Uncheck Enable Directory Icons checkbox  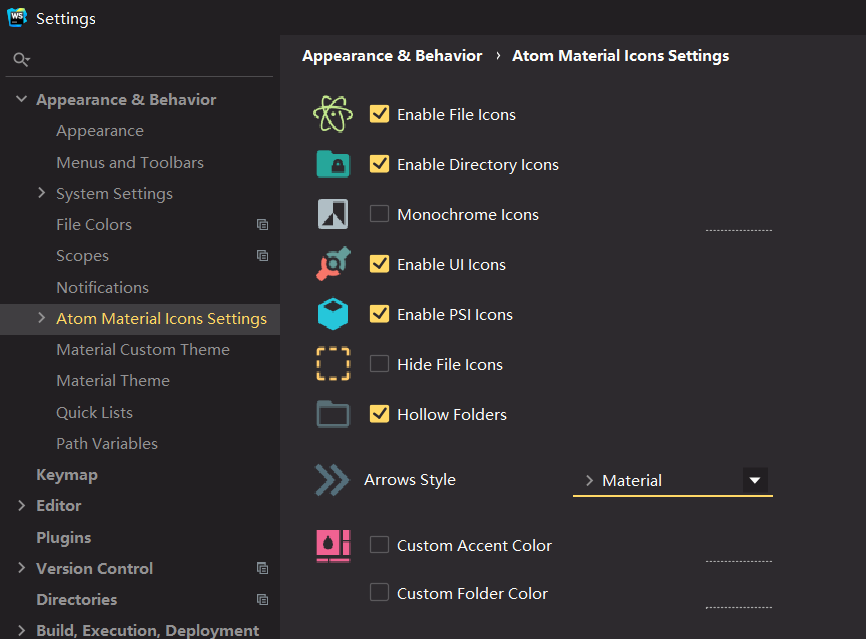coord(379,164)
